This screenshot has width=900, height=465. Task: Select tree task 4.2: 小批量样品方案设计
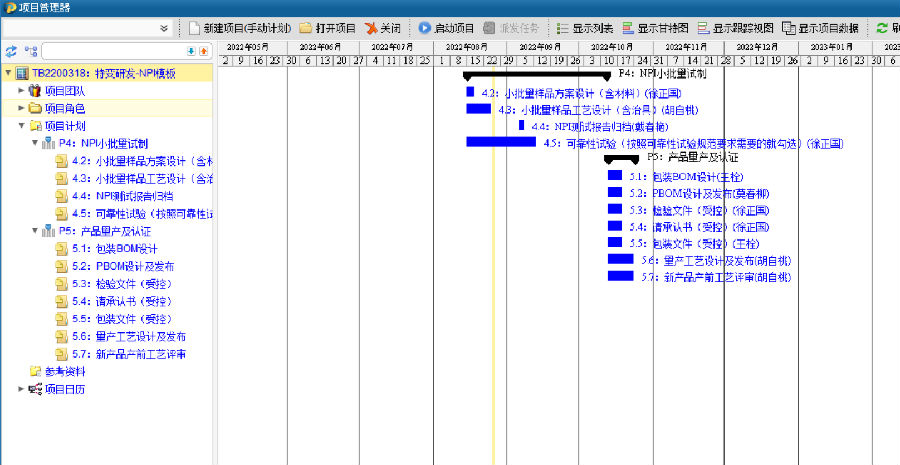[142, 161]
